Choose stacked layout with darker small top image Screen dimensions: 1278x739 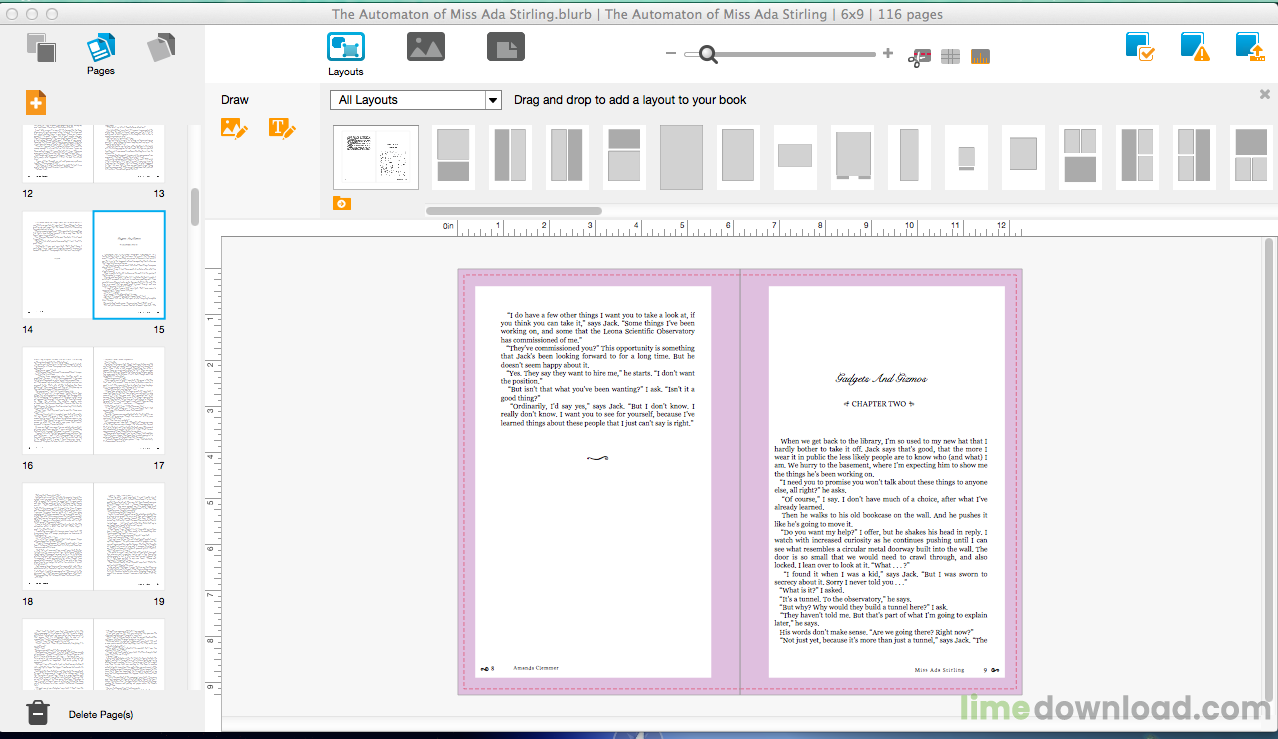point(624,157)
